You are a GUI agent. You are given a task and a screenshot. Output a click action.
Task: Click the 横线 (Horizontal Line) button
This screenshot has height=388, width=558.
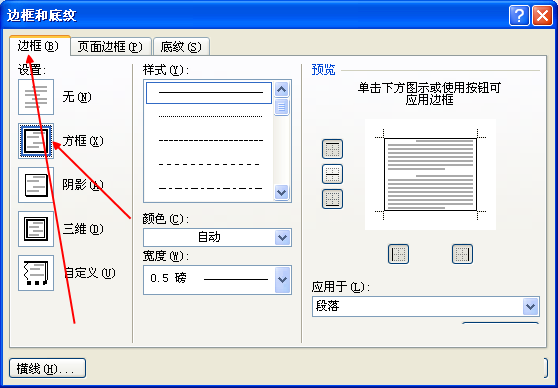tap(47, 368)
